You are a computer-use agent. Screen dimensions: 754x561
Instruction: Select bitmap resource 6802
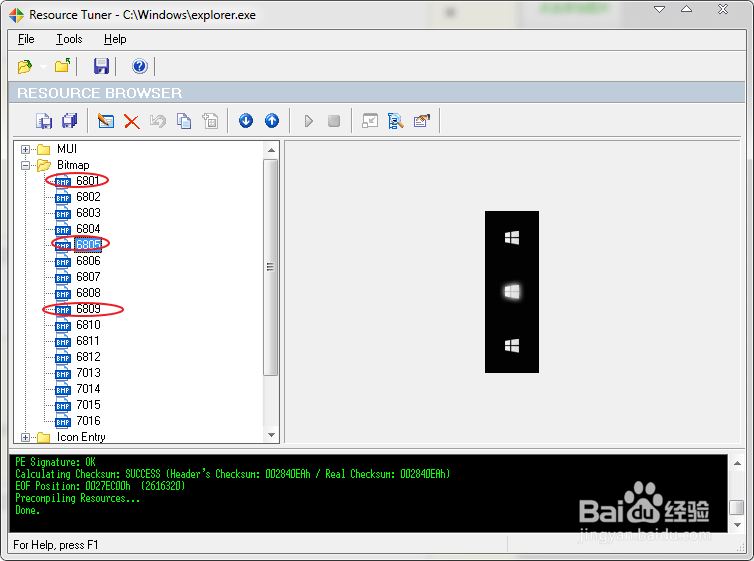tap(88, 197)
